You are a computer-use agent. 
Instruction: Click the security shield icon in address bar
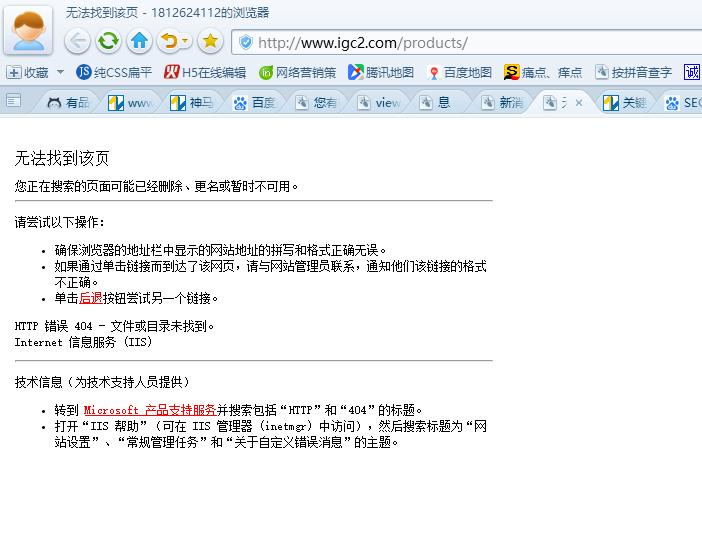[x=245, y=43]
